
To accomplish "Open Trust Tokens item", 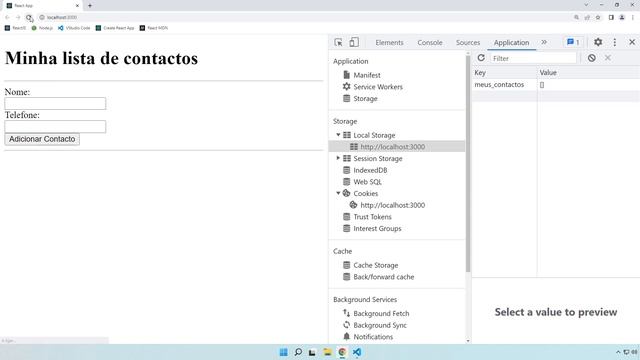I will [x=367, y=217].
